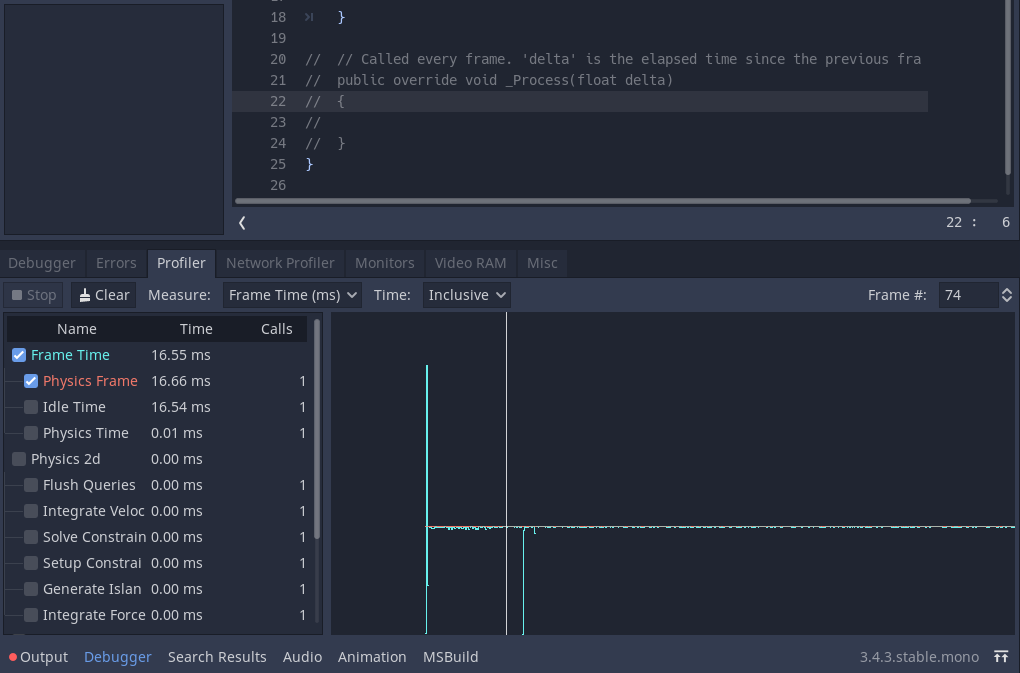Clear the profiler data
The image size is (1020, 673).
pos(103,295)
